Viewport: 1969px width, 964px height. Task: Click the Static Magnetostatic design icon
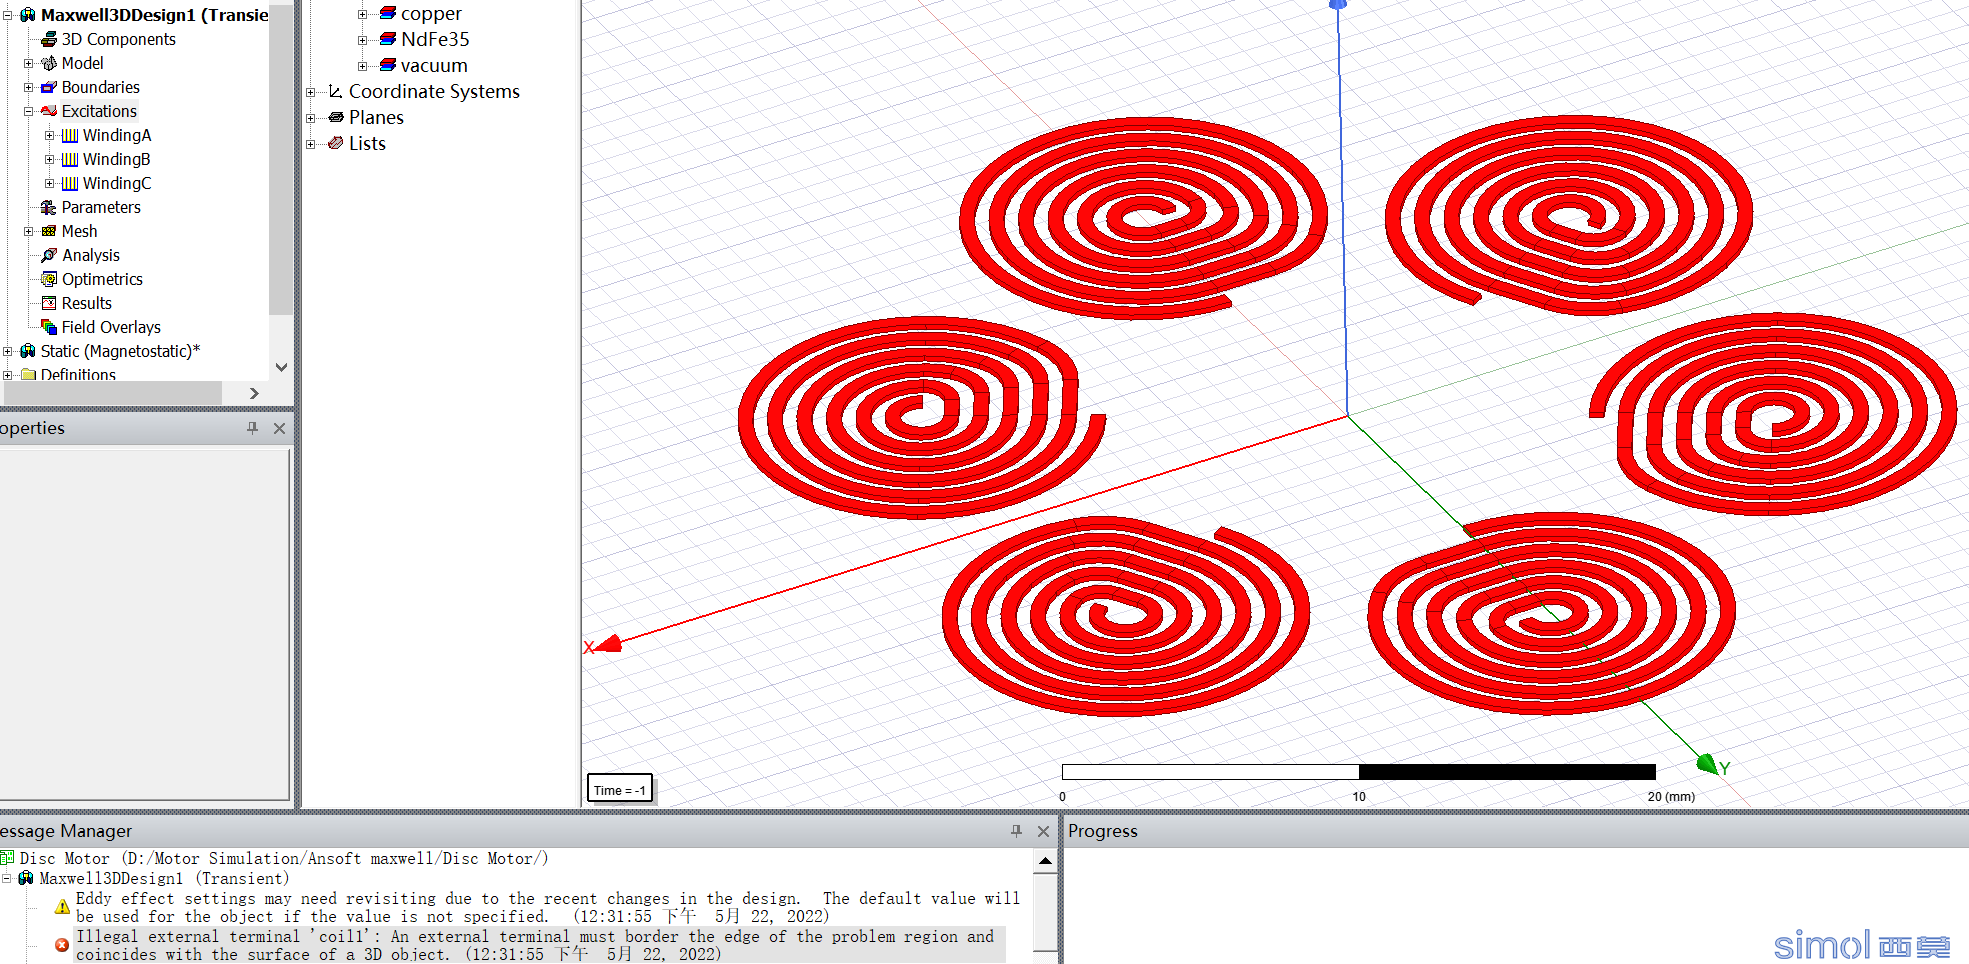(x=27, y=351)
